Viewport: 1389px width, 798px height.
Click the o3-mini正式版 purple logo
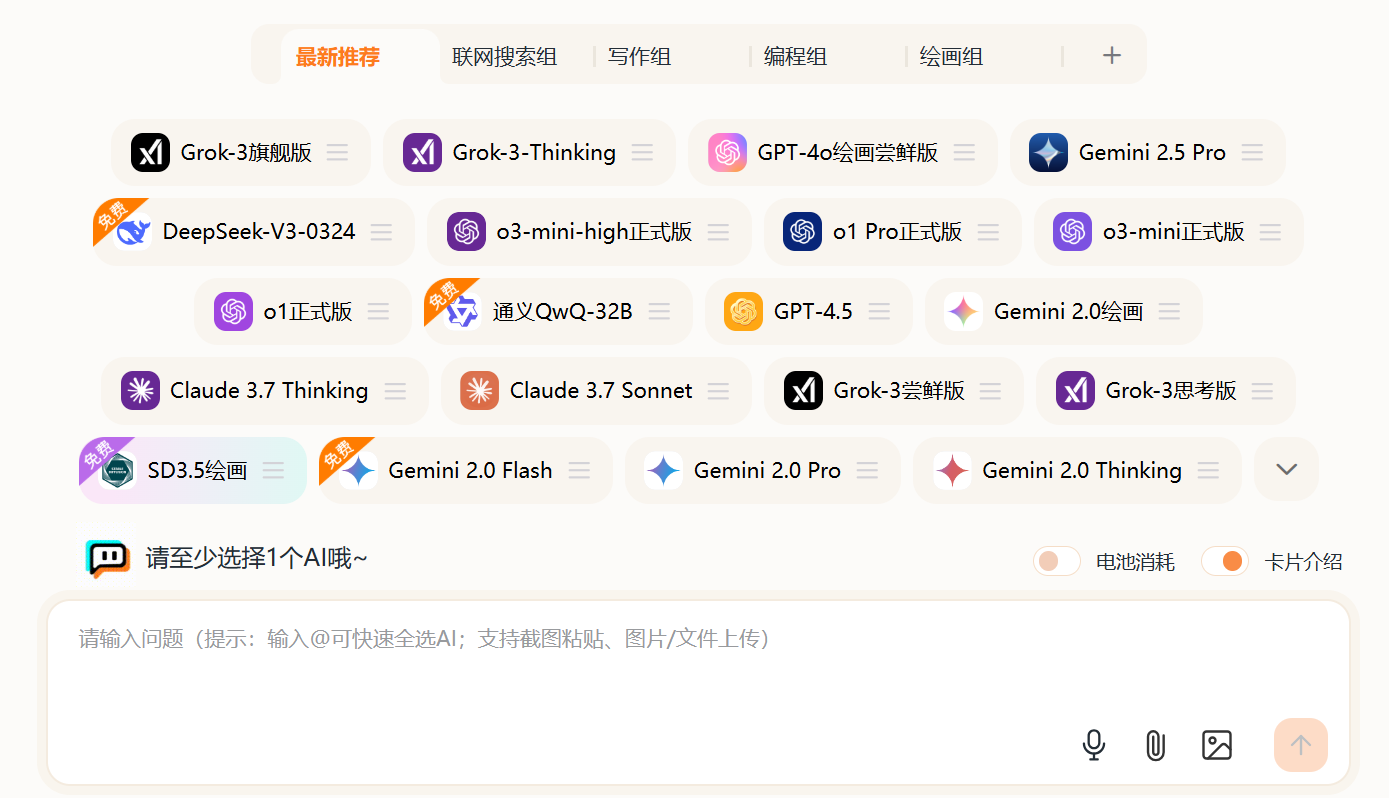pos(1073,232)
